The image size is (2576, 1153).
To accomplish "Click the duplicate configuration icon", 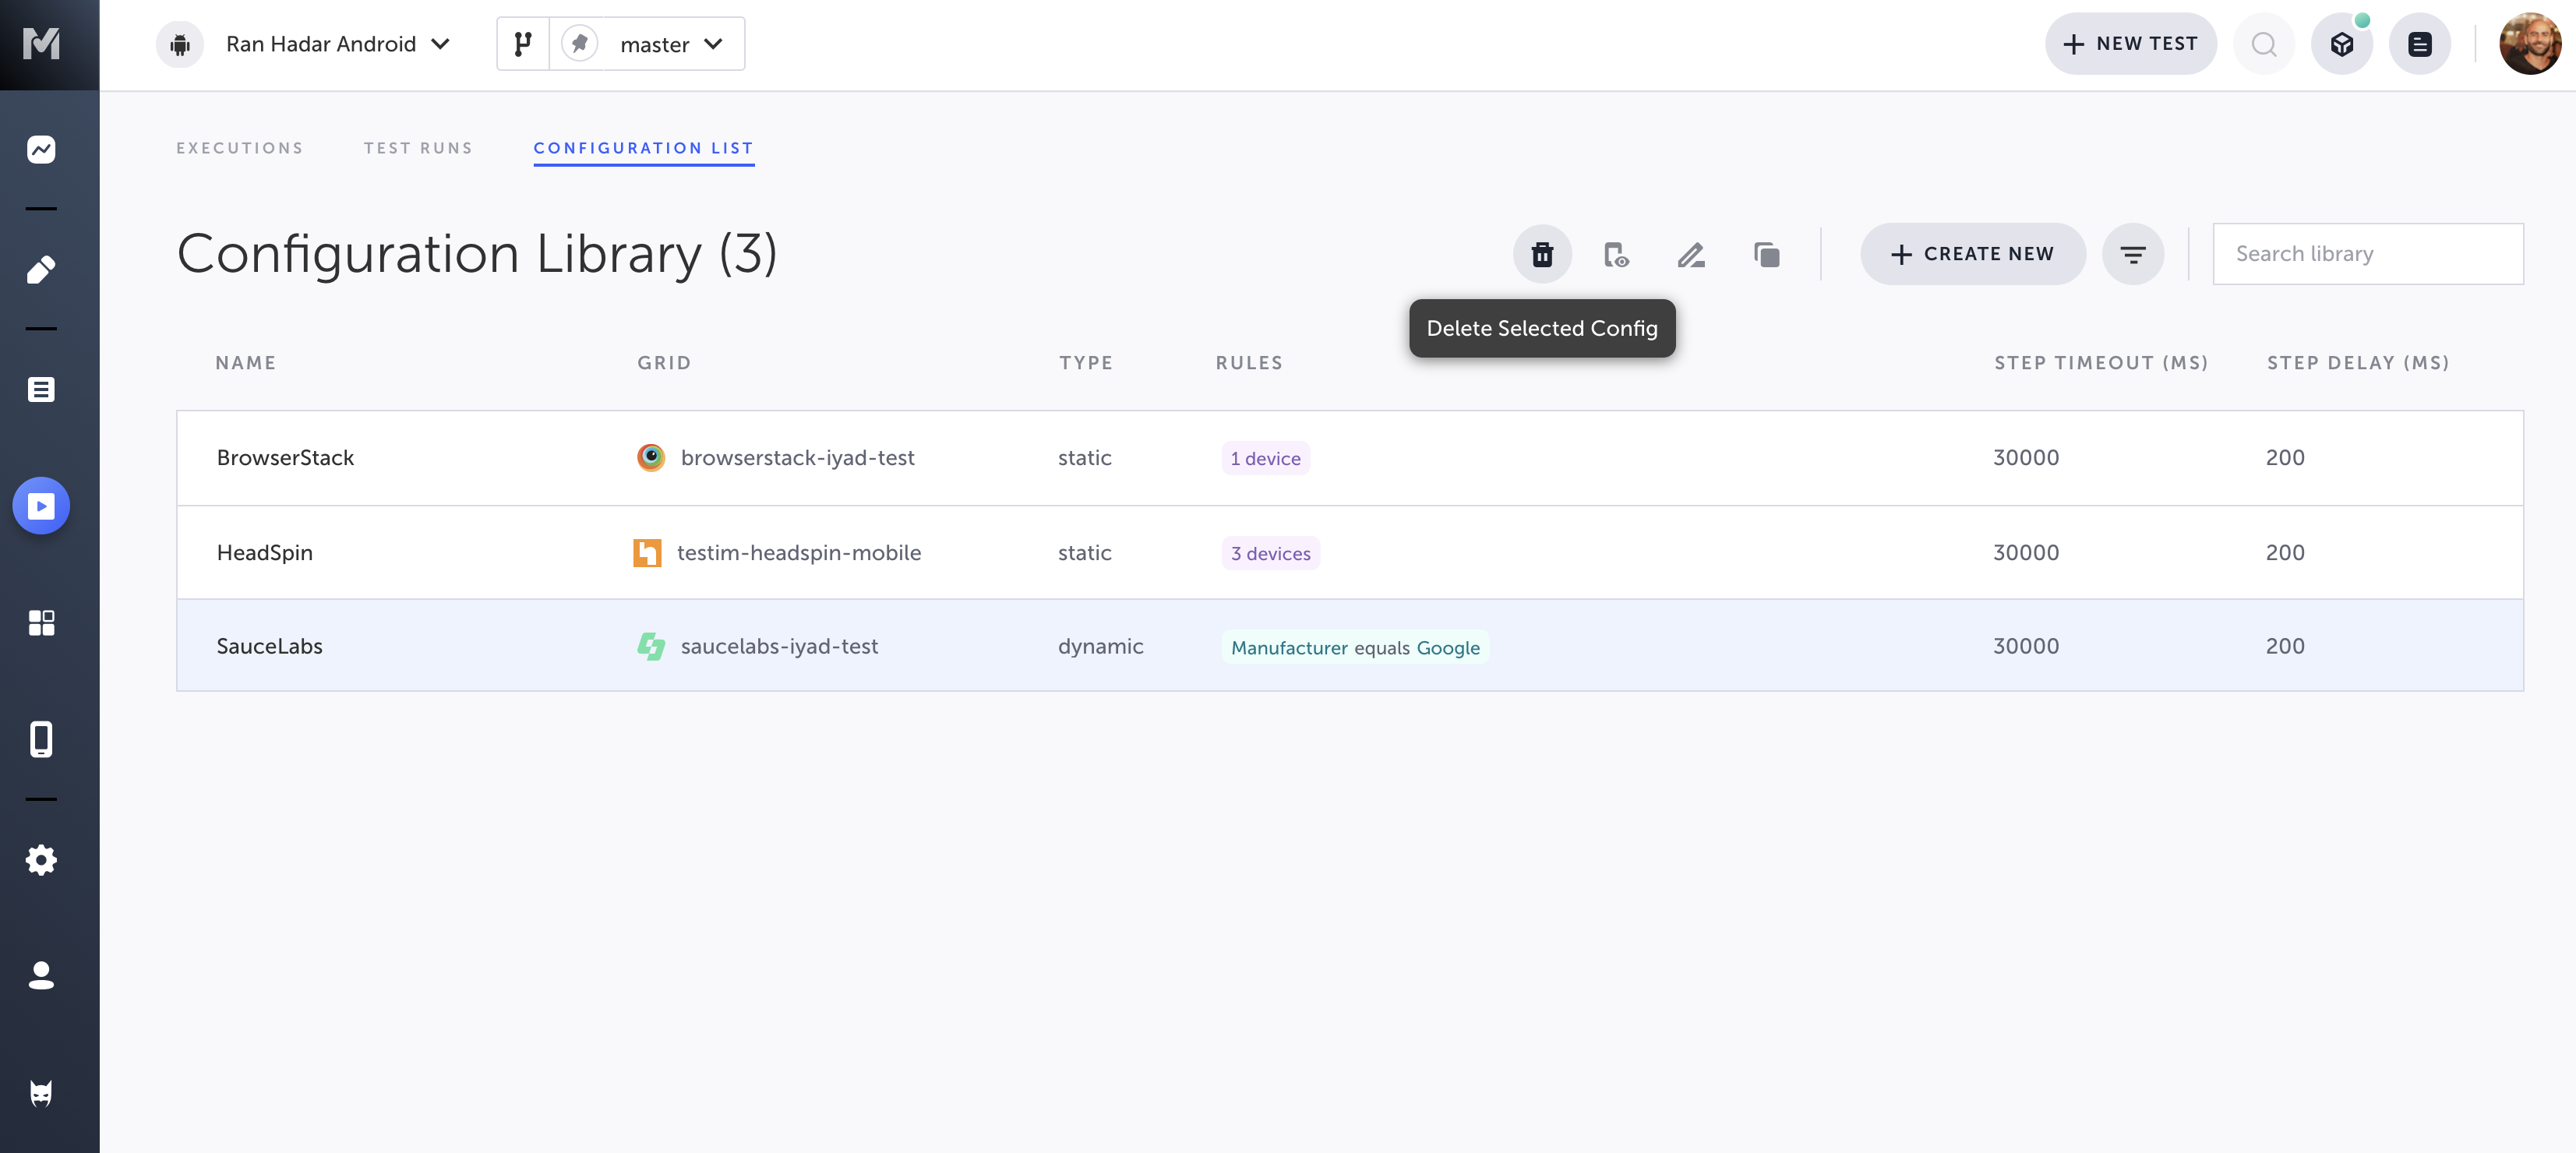I will pos(1766,254).
